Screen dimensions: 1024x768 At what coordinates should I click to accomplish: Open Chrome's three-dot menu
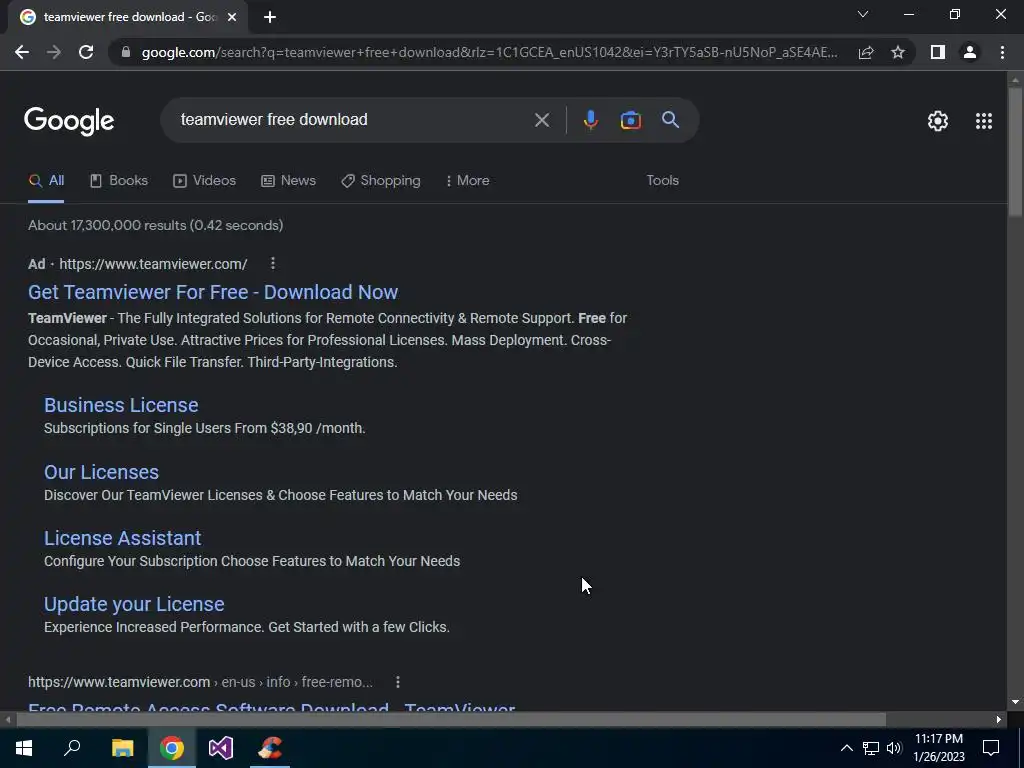point(1002,52)
